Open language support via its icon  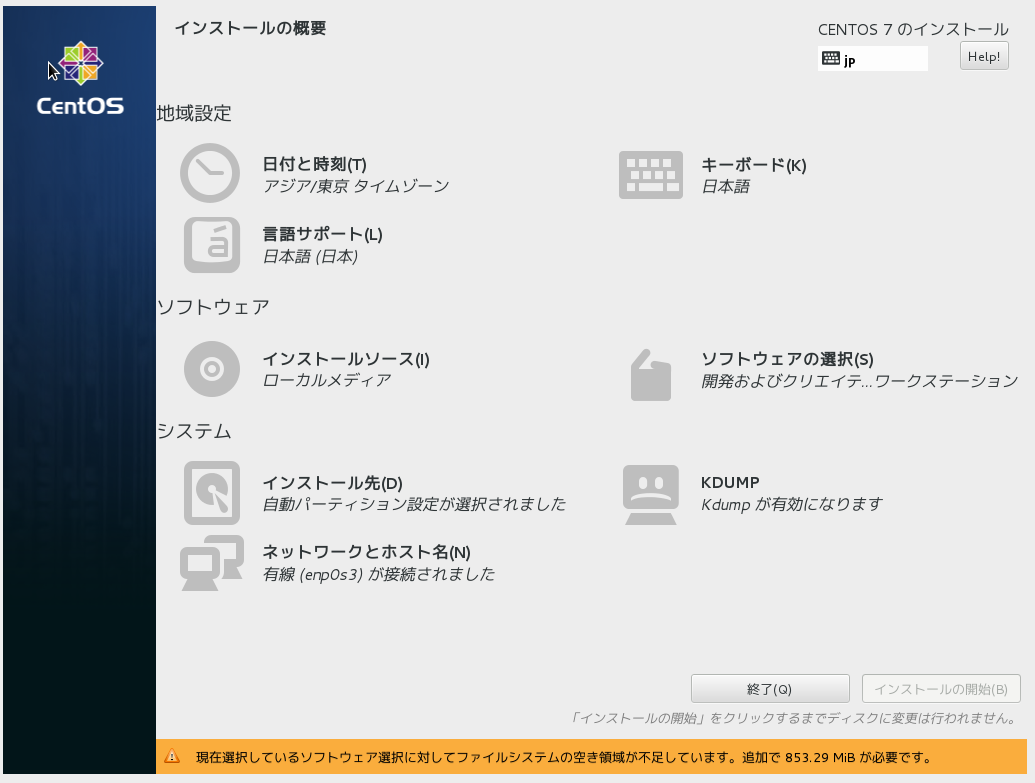coord(210,244)
